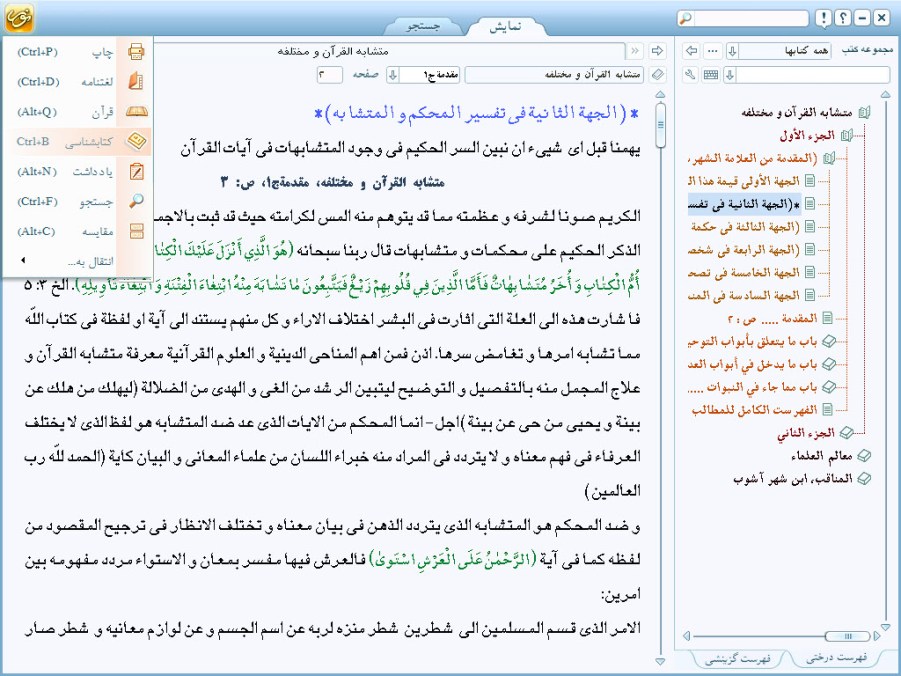Click the printer icon for چاپ

tap(136, 52)
